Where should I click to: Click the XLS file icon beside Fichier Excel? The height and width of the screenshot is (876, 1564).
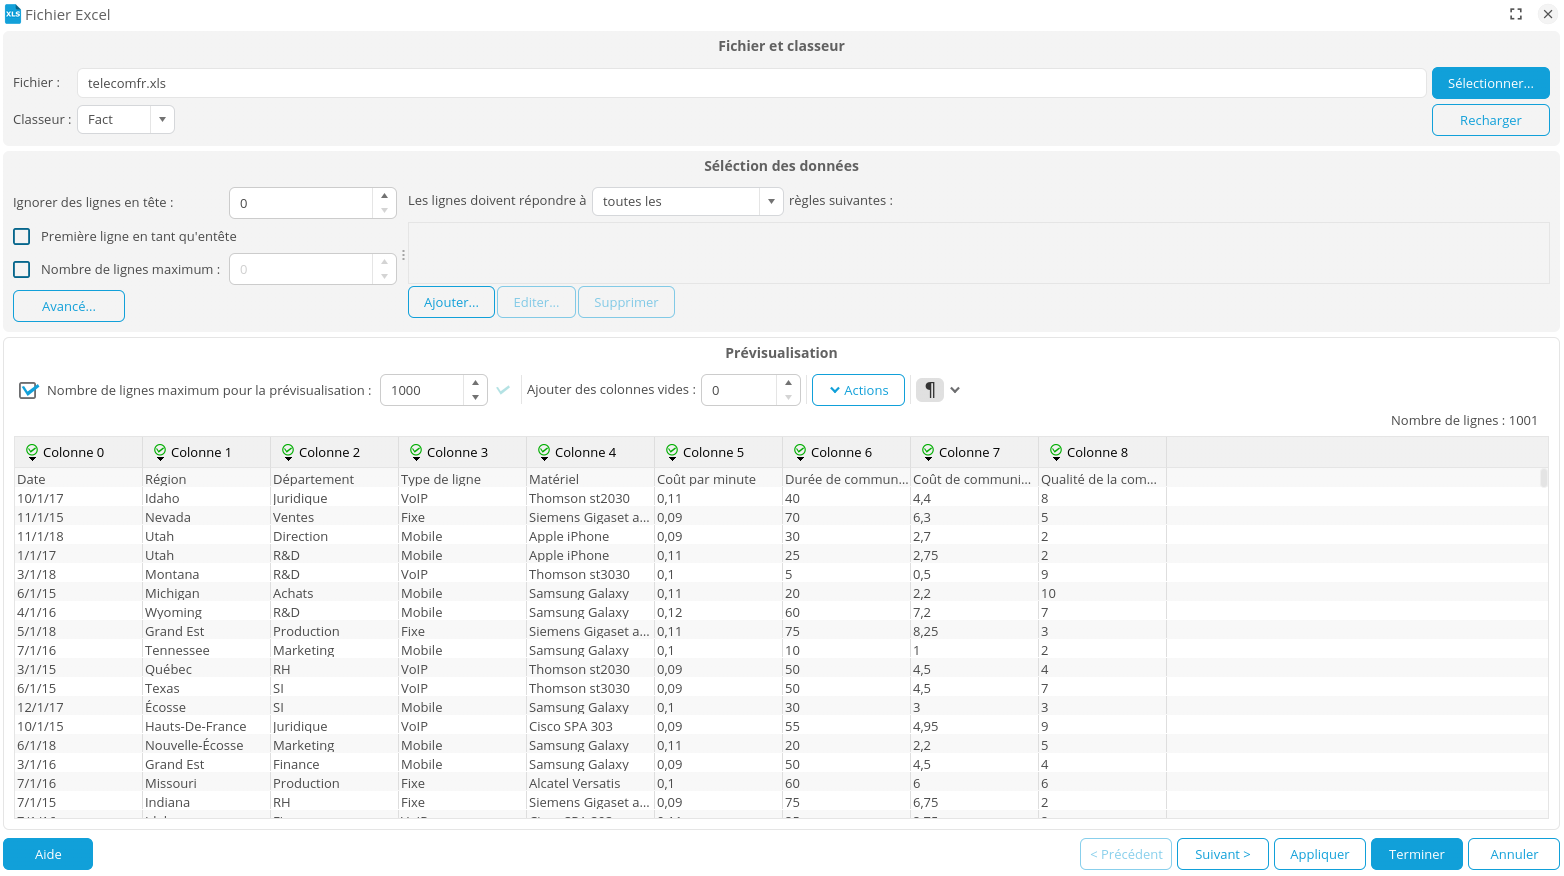[x=13, y=14]
